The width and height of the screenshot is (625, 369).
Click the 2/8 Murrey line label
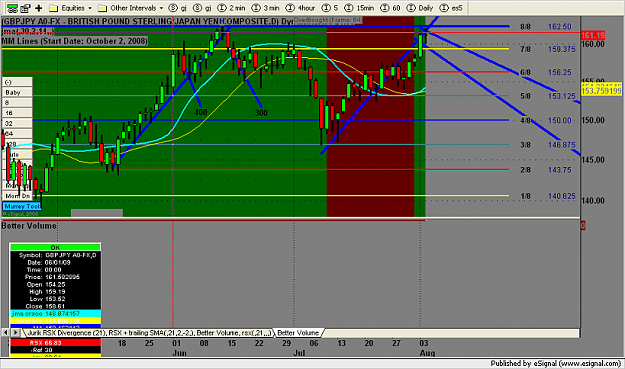pyautogui.click(x=525, y=170)
